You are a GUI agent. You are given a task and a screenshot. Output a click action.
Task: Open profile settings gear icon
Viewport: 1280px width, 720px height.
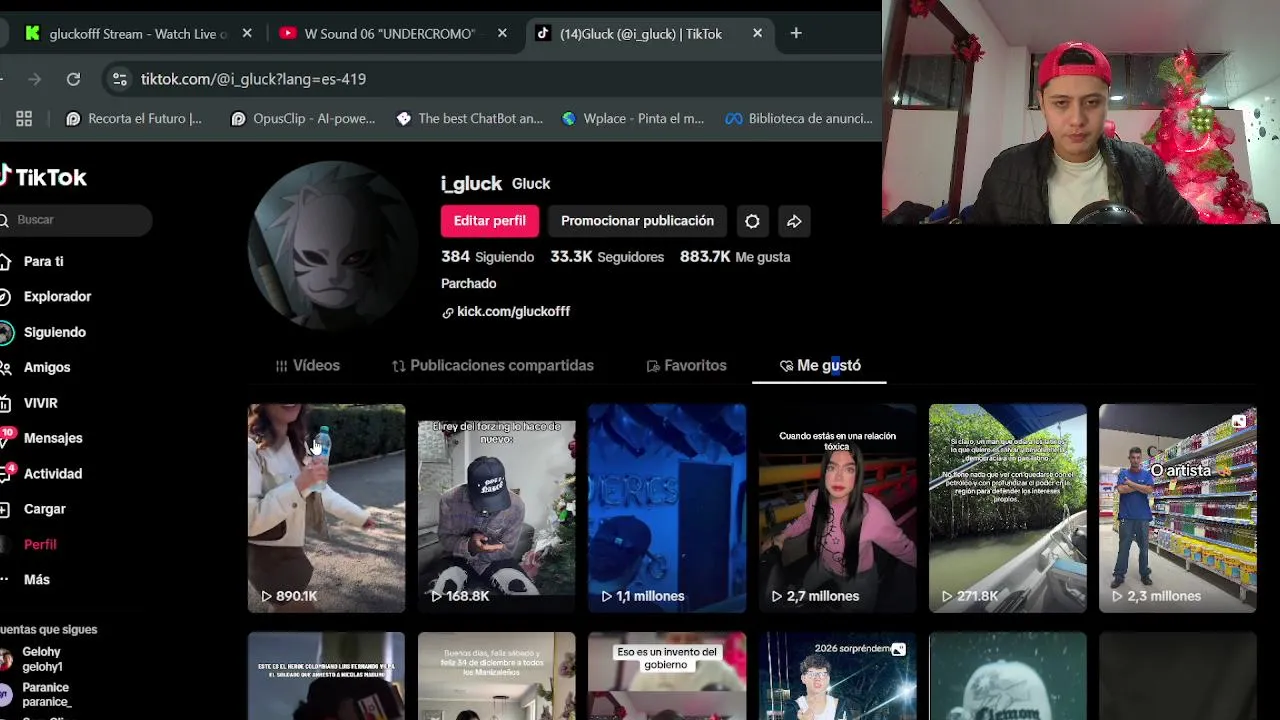coord(752,221)
